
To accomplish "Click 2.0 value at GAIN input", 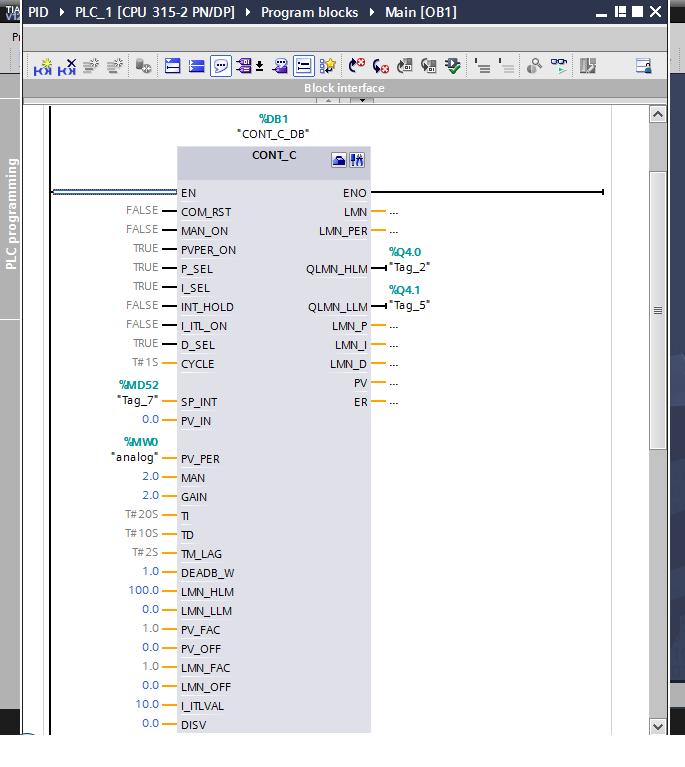I will 151,496.
